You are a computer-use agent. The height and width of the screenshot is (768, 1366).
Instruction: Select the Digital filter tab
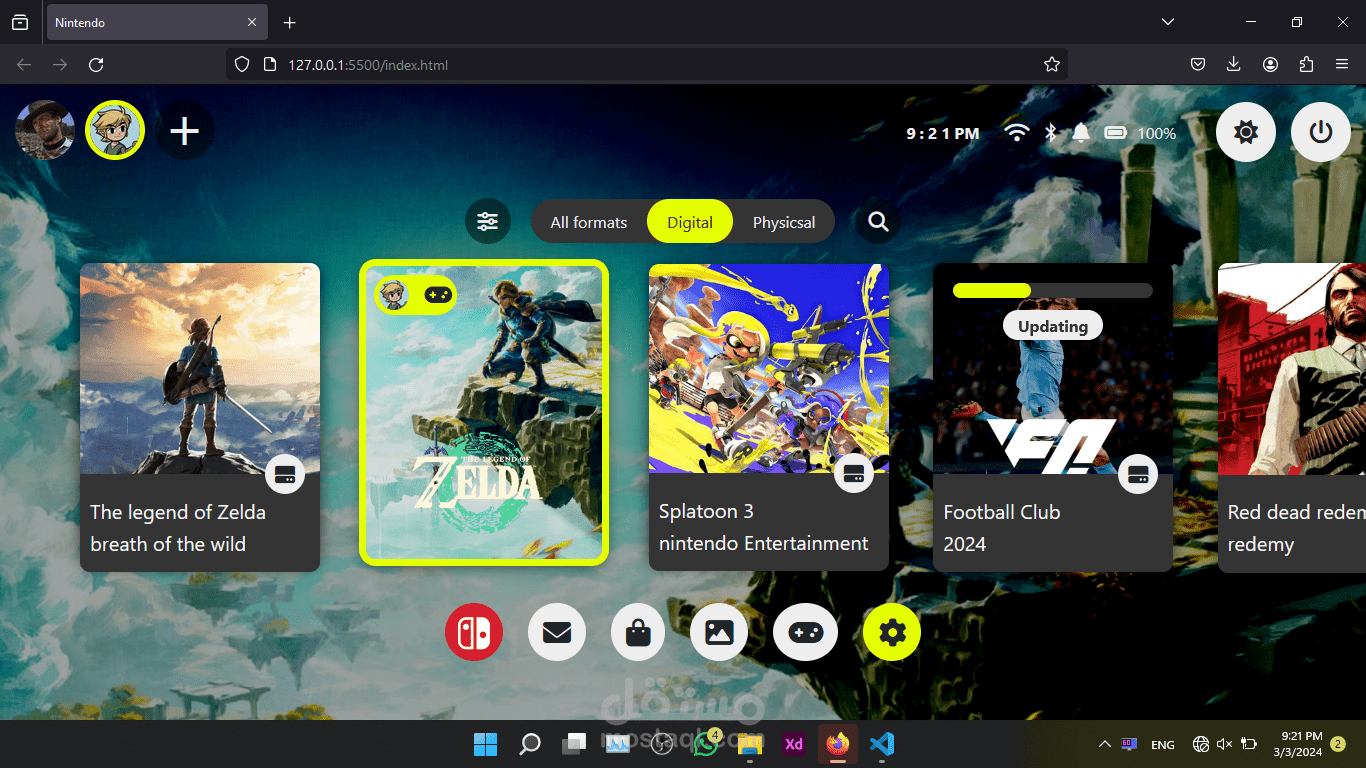690,222
